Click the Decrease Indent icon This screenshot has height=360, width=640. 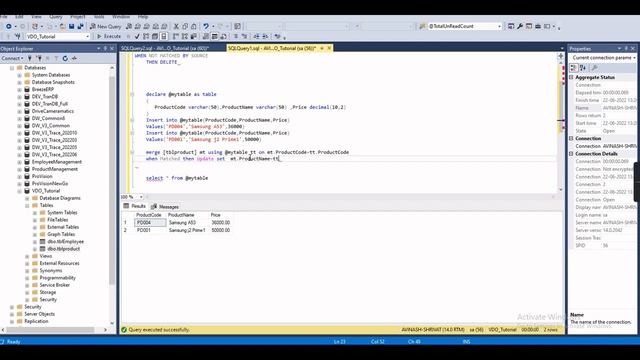coord(257,36)
